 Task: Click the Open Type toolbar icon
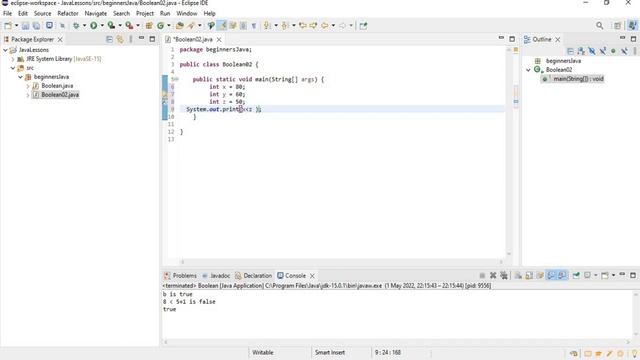click(x=180, y=25)
